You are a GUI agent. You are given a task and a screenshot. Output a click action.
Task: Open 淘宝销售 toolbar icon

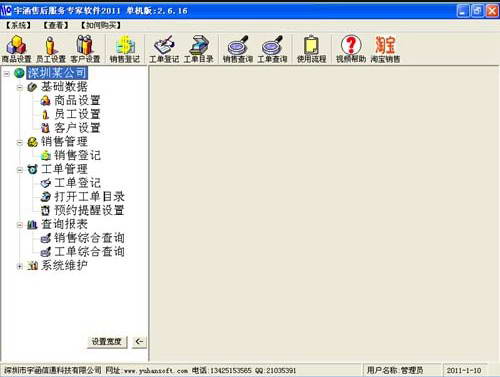coord(385,49)
